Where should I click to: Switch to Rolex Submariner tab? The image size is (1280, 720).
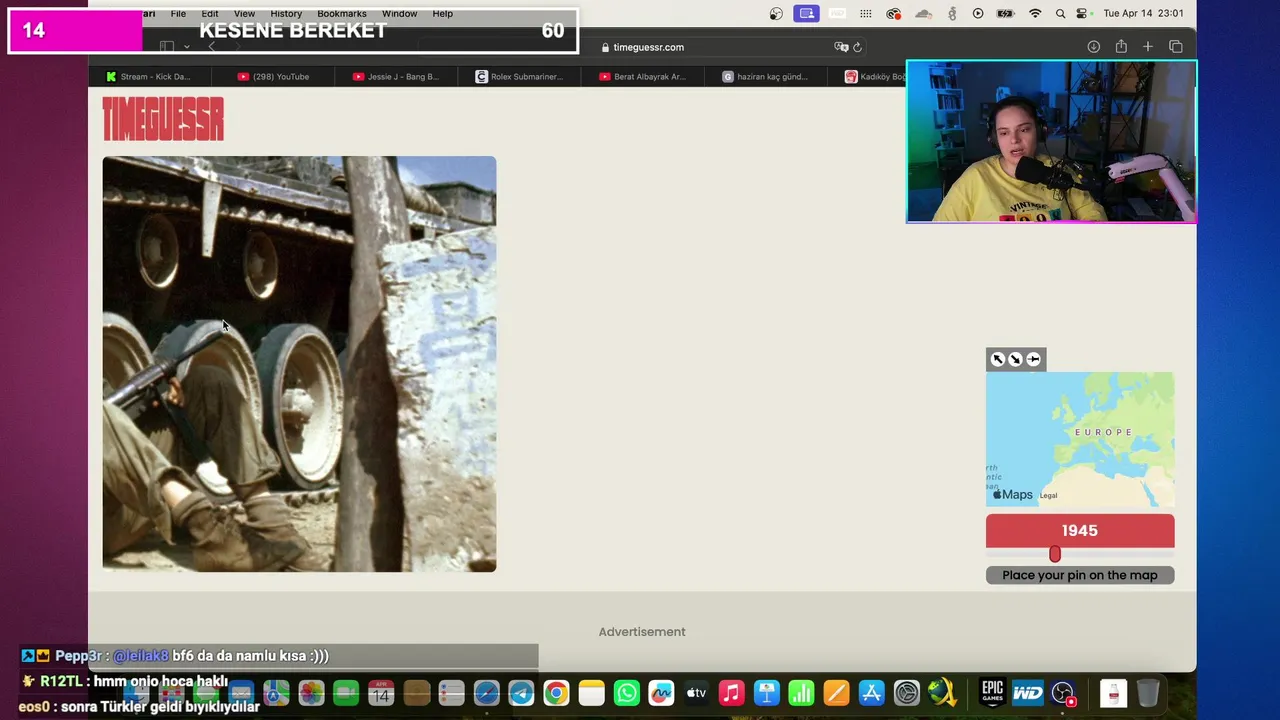click(519, 76)
